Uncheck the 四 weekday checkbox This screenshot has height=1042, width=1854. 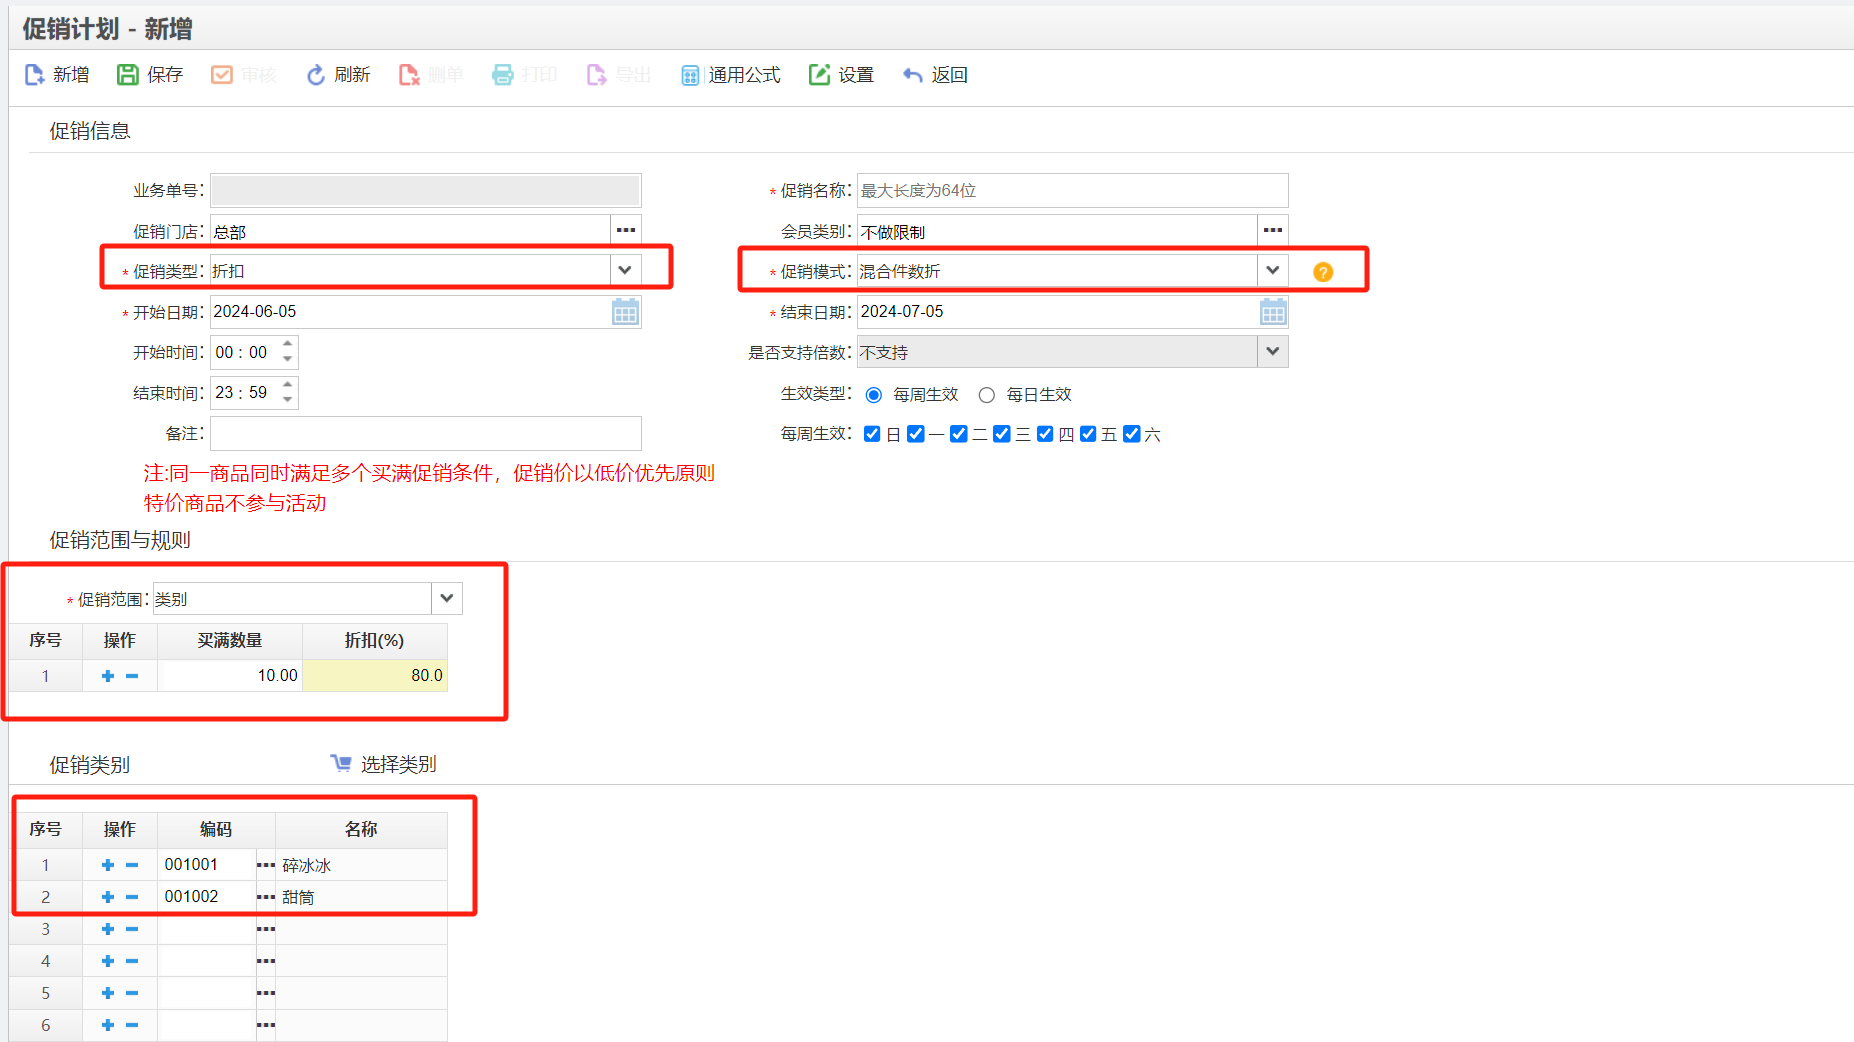pyautogui.click(x=1045, y=434)
